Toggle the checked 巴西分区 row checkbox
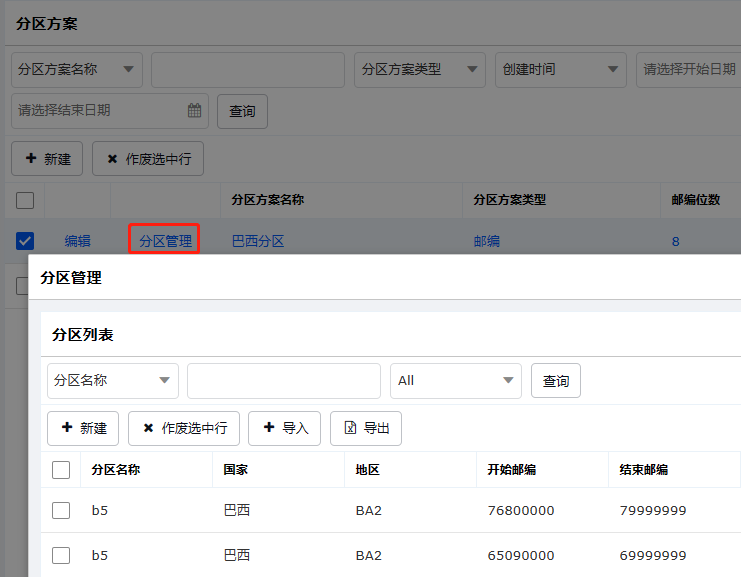741x577 pixels. [25, 241]
